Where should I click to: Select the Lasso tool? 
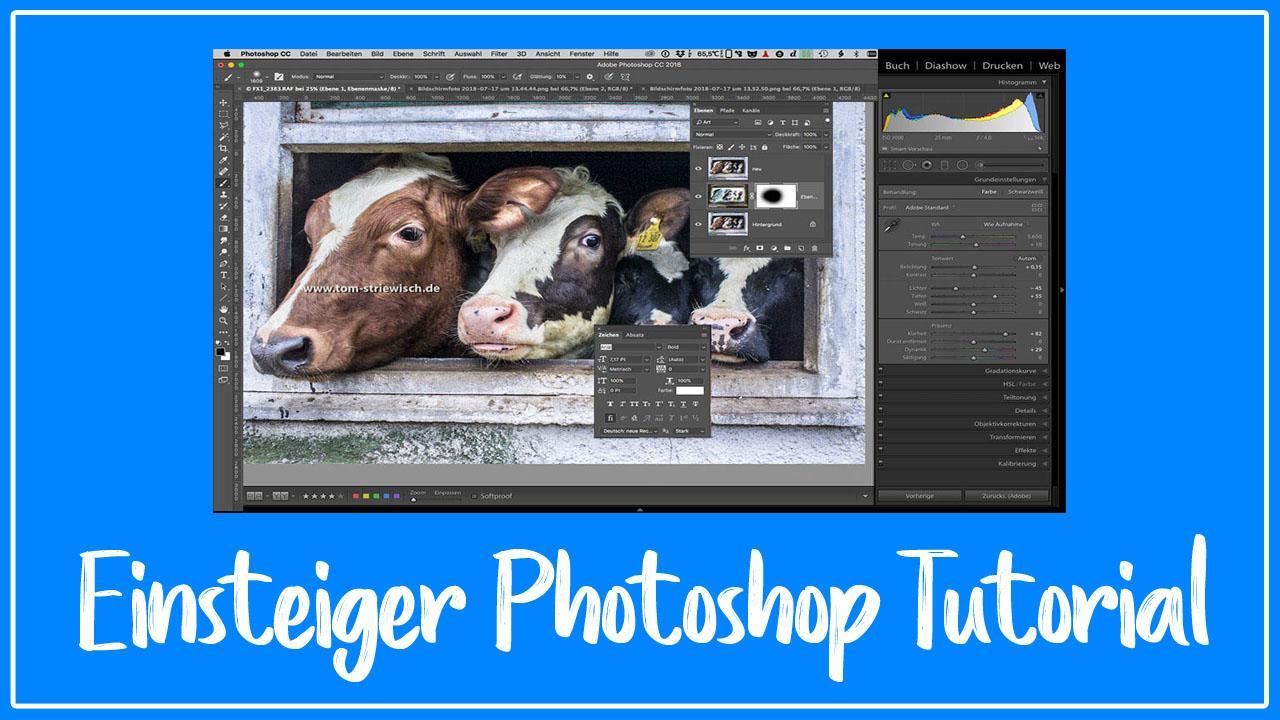tap(222, 126)
